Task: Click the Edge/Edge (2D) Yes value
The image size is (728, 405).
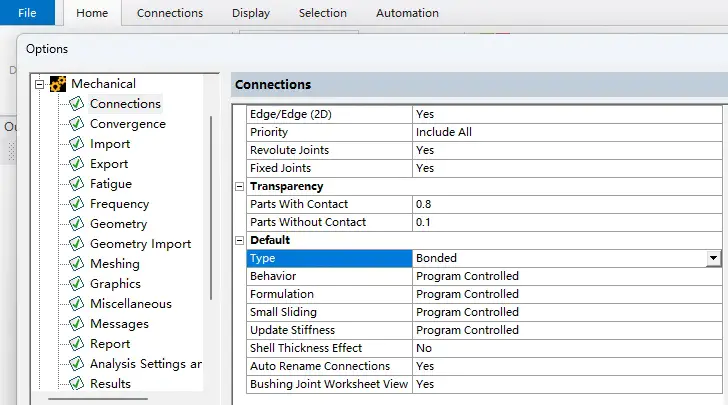Action: coord(567,114)
